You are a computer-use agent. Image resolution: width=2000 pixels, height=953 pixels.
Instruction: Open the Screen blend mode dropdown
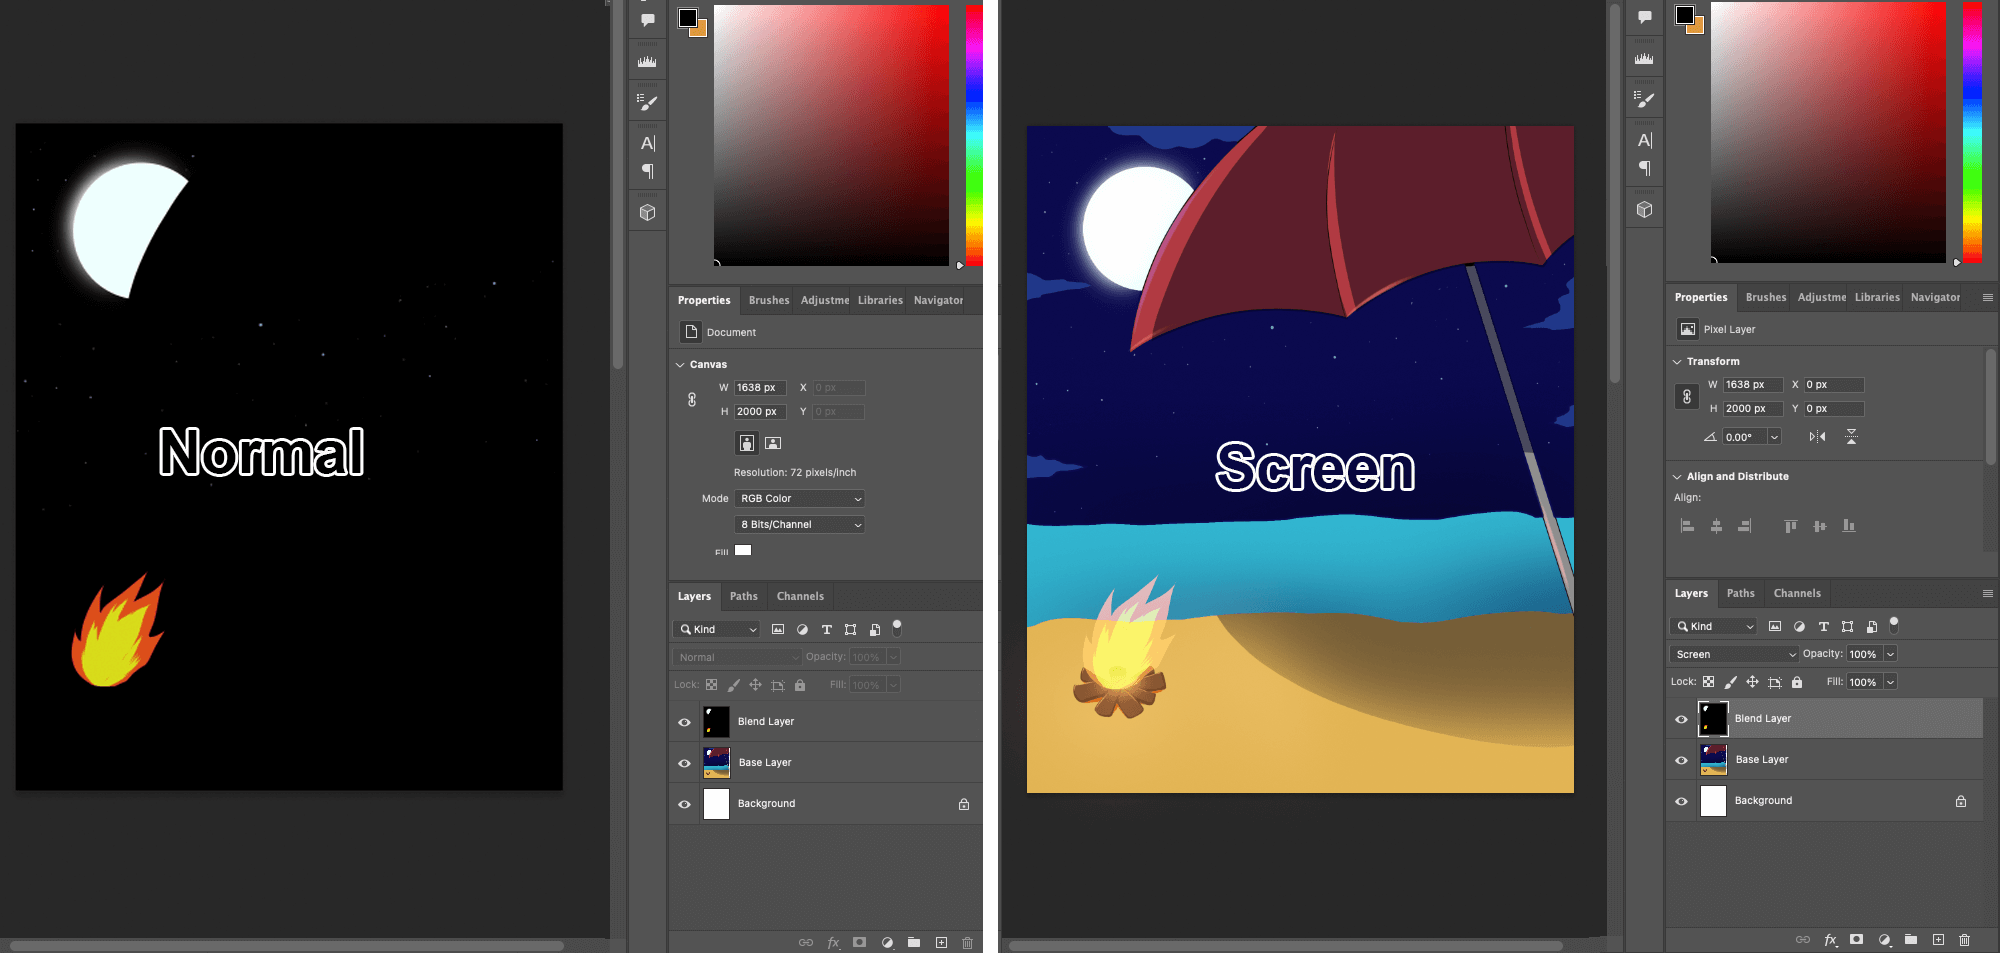click(x=1733, y=653)
